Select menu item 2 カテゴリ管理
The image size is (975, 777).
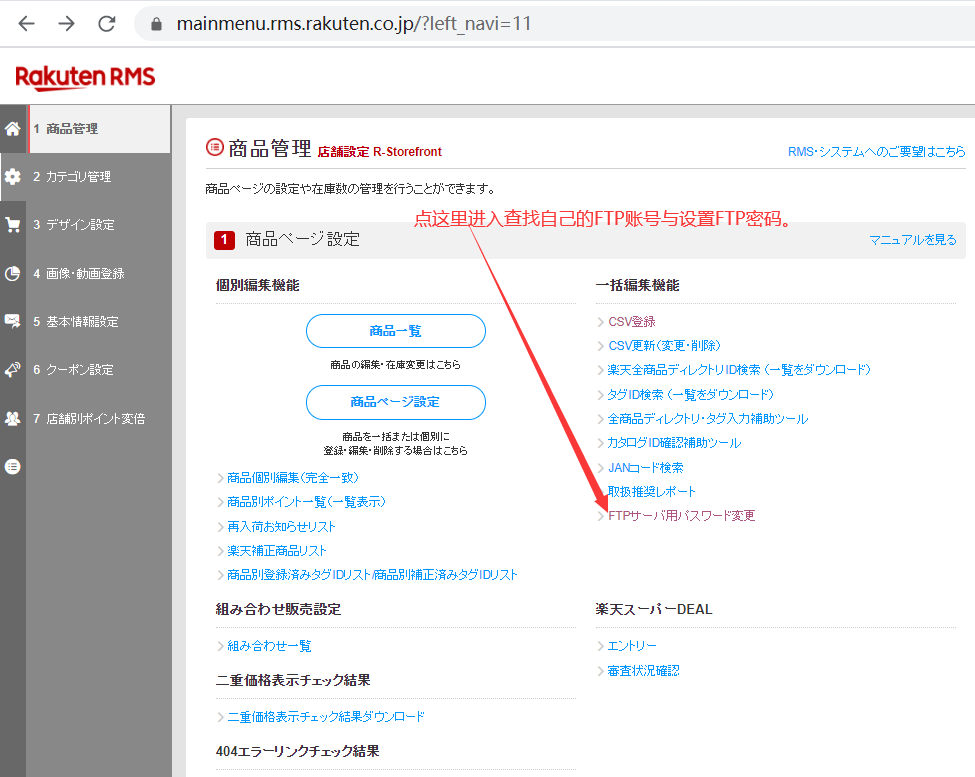click(99, 177)
